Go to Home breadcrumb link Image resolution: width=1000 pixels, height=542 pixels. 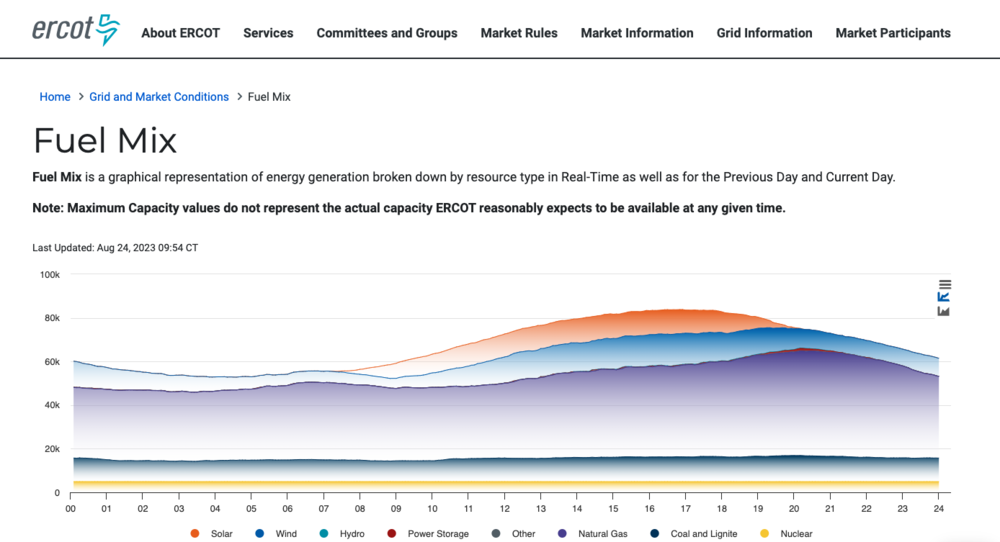55,97
